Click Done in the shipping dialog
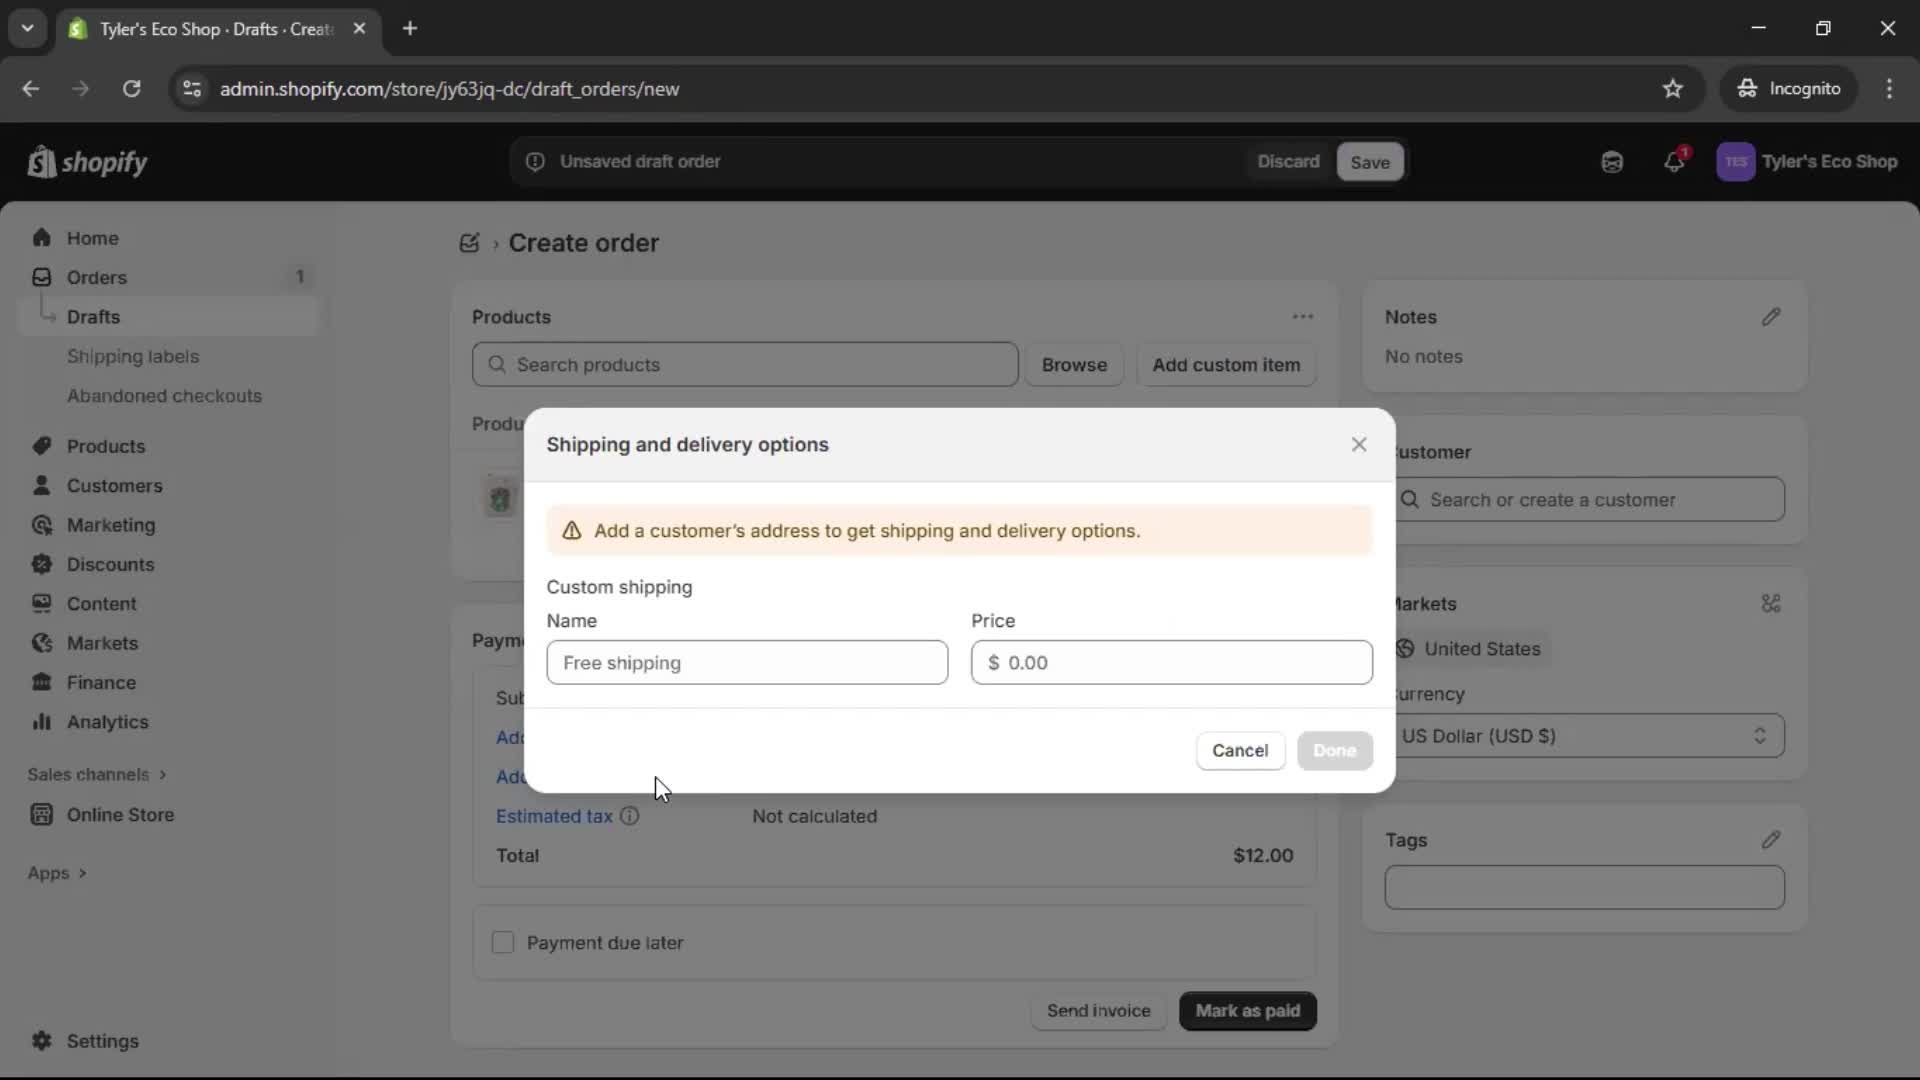 [1334, 751]
